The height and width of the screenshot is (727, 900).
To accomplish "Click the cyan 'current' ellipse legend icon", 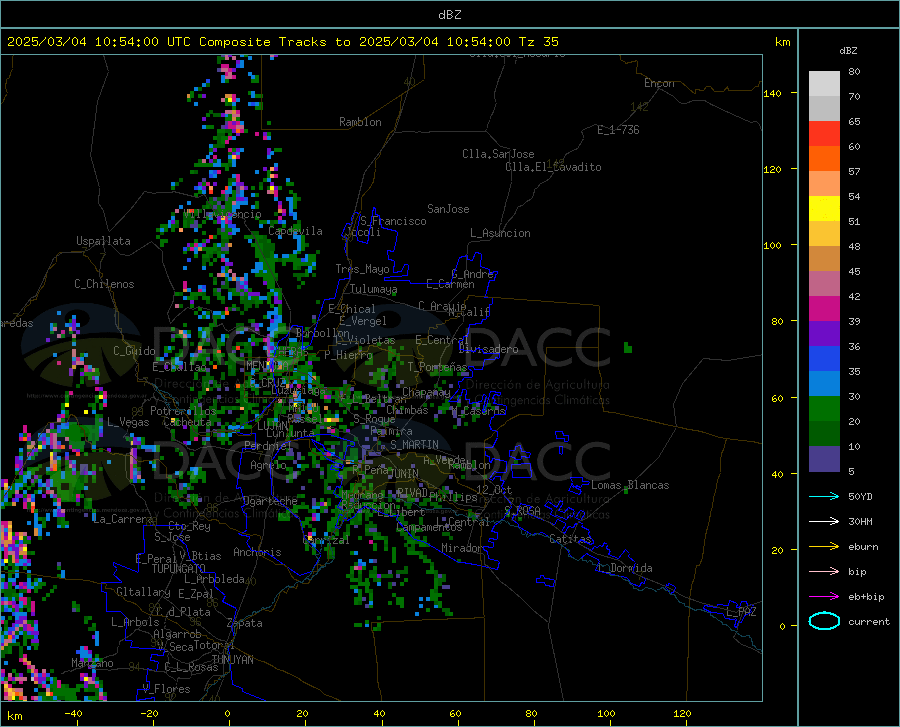I will 824,621.
